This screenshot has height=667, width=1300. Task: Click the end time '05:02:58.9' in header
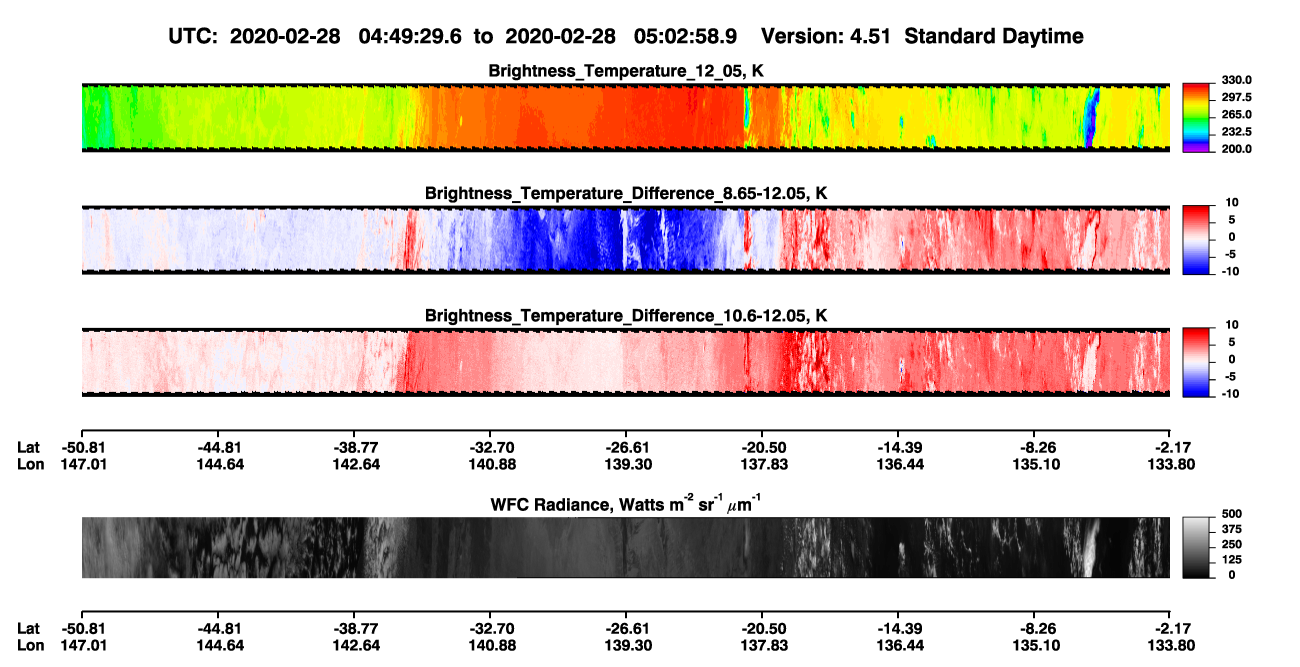pyautogui.click(x=686, y=37)
